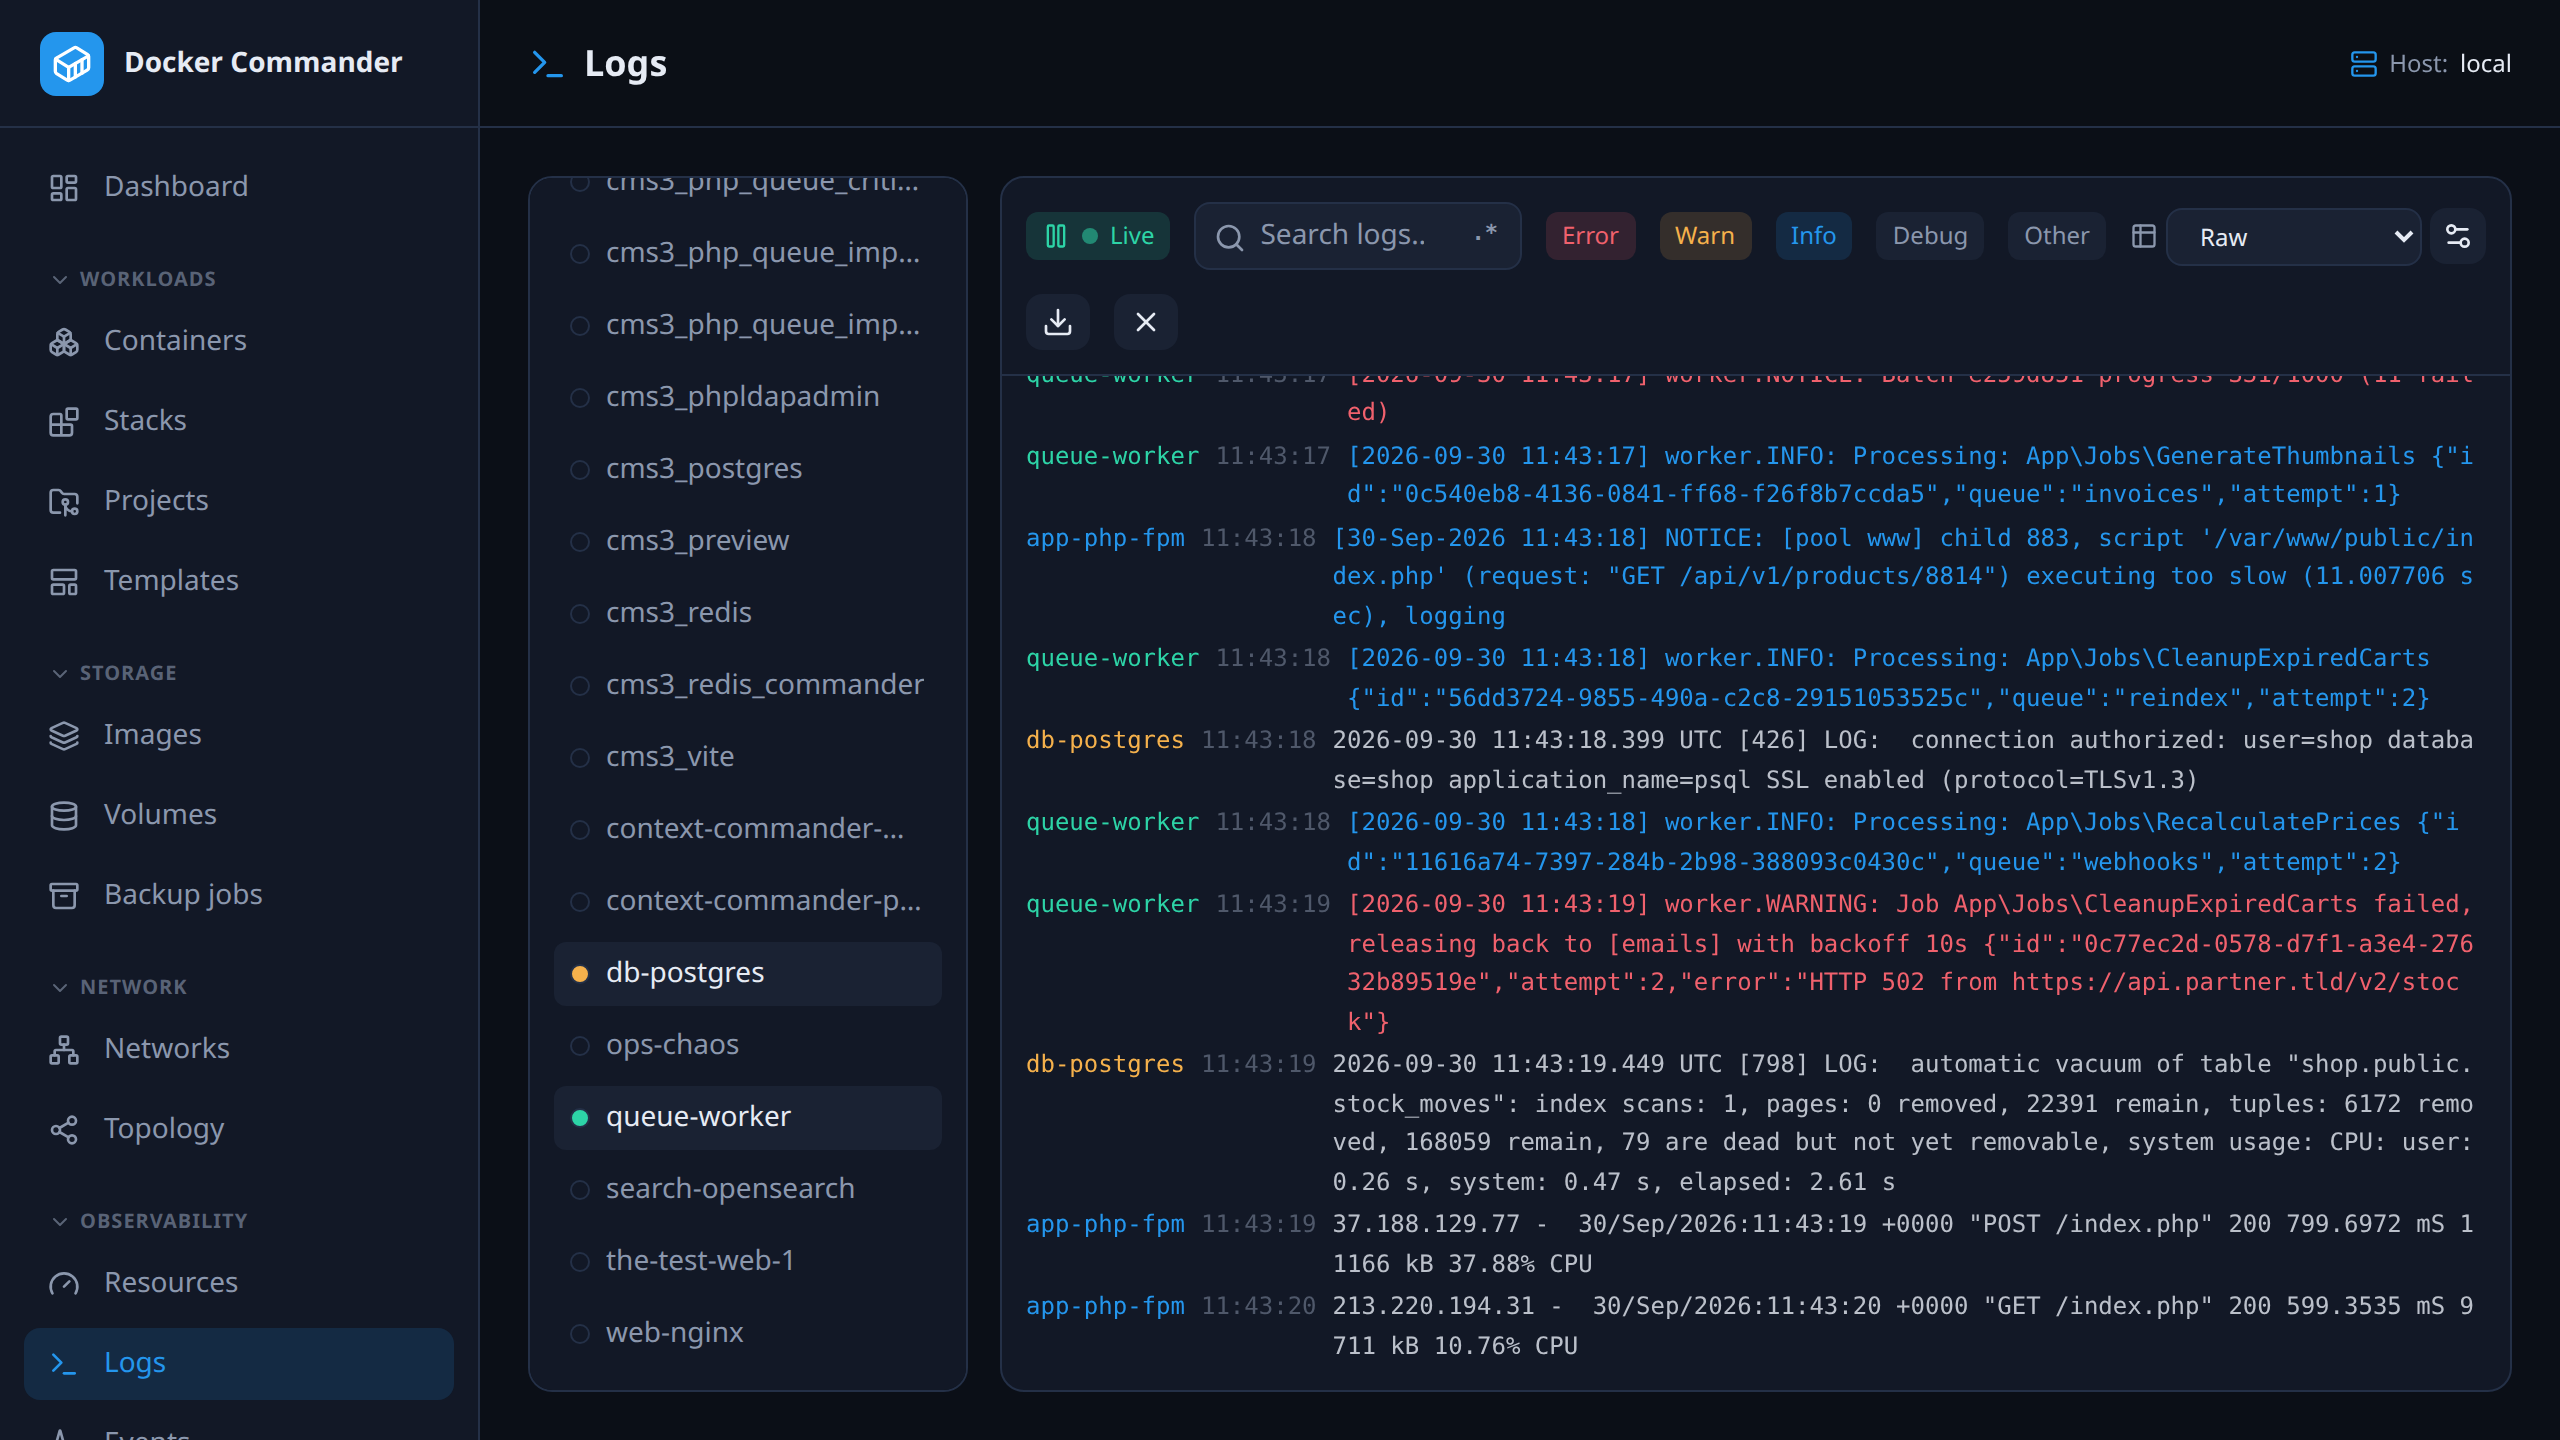2560x1440 pixels.
Task: Collapse the Network section
Action: (x=119, y=987)
